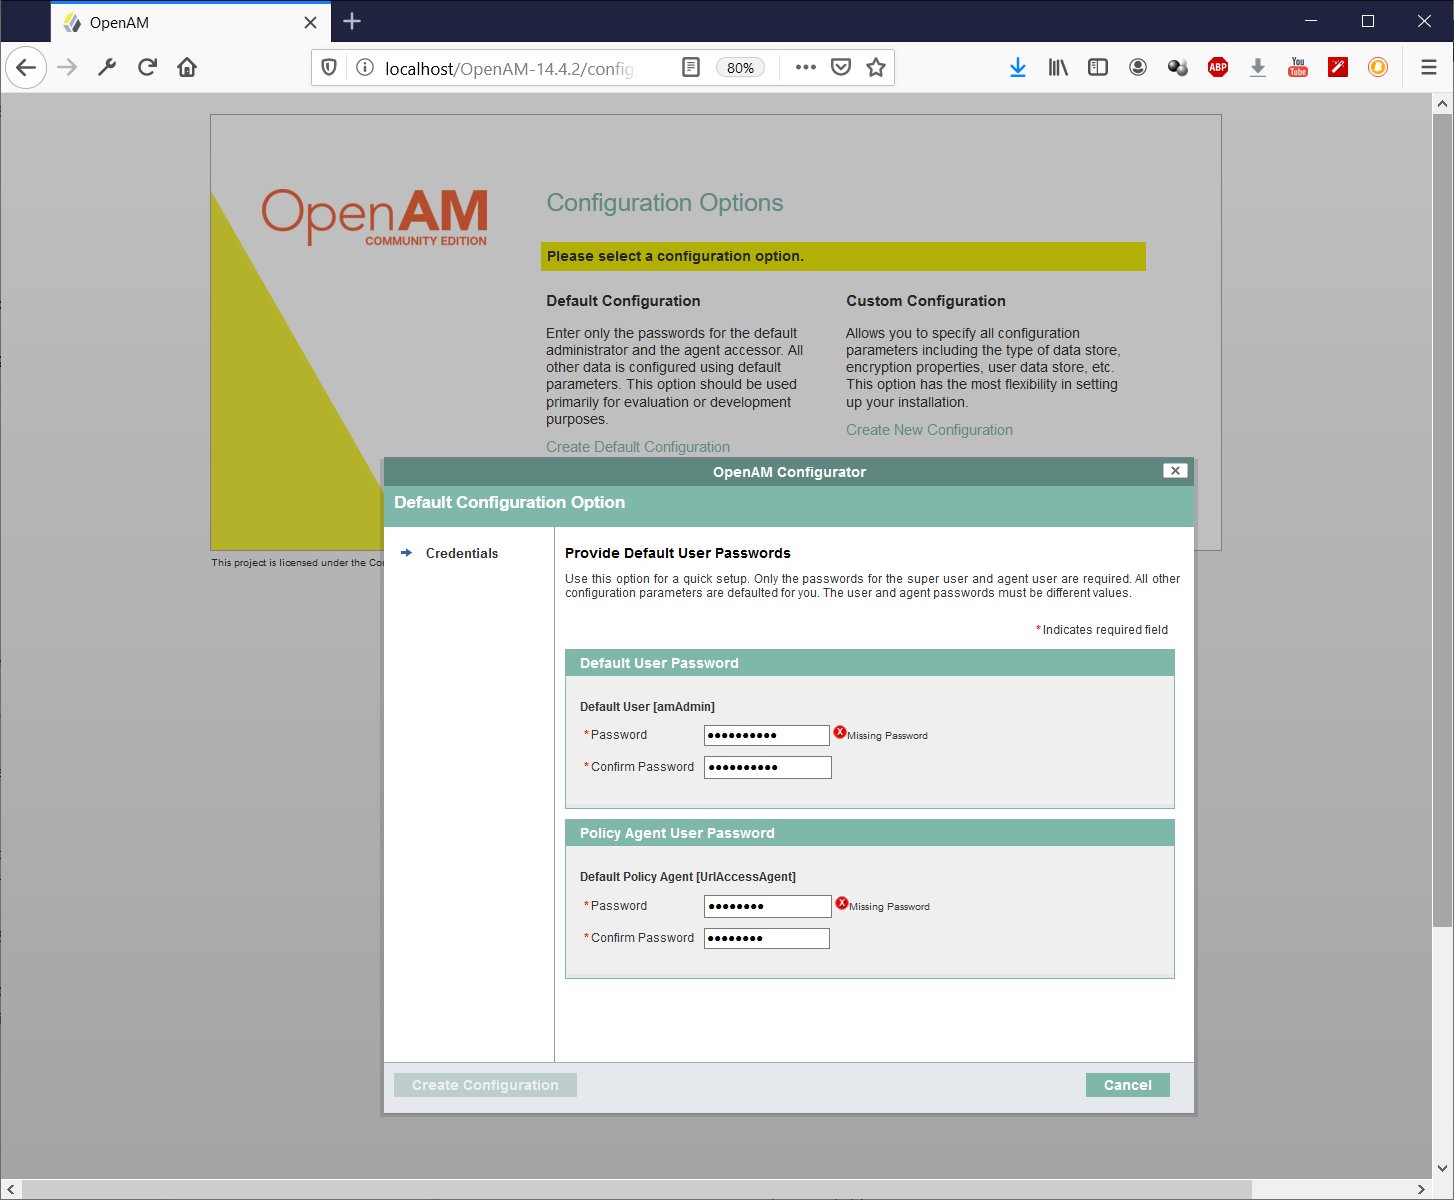
Task: Open Firefox downloads panel
Action: [1018, 67]
